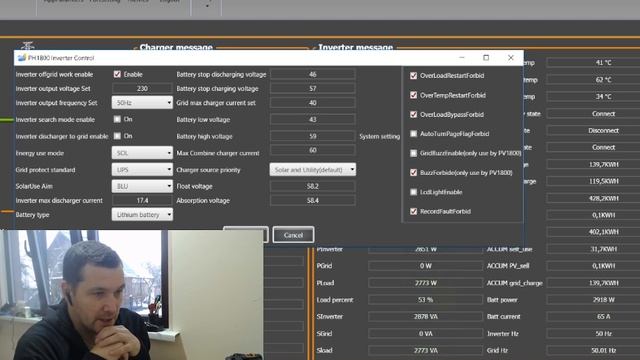Edit Absorption voltage field
This screenshot has height=360, width=640.
[x=313, y=200]
